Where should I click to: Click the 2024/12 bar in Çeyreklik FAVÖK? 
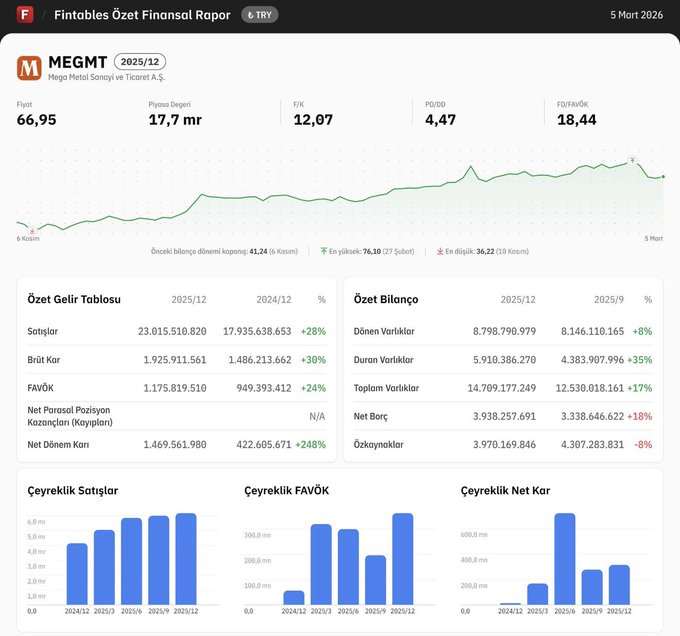[294, 597]
